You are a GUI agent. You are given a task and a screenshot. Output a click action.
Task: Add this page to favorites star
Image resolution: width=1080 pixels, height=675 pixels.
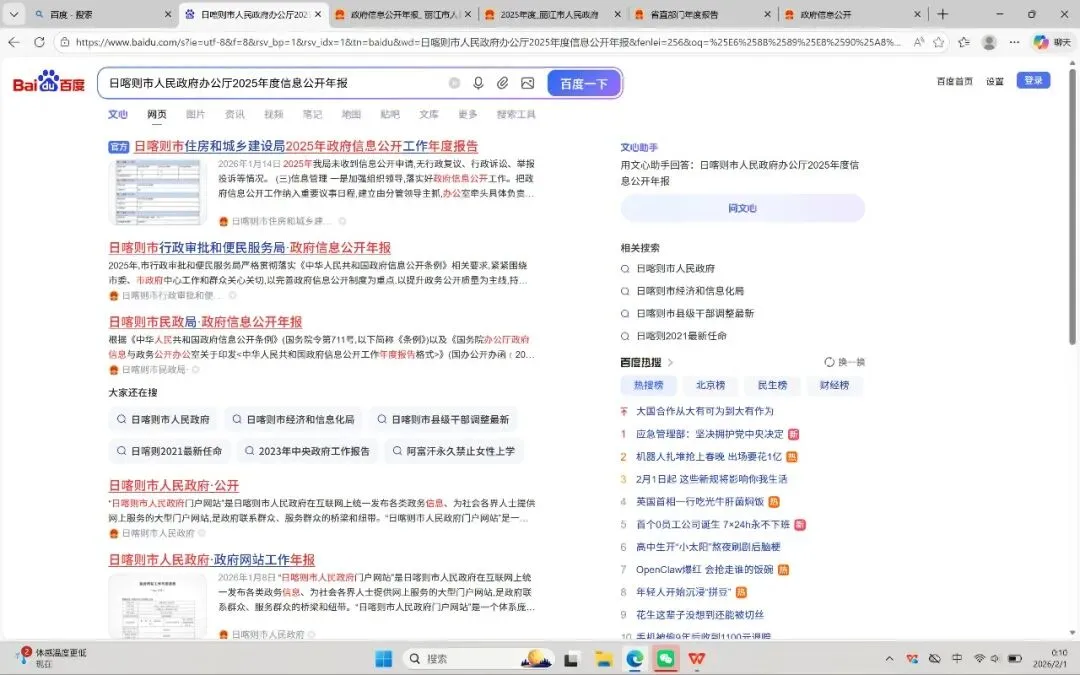(x=938, y=42)
